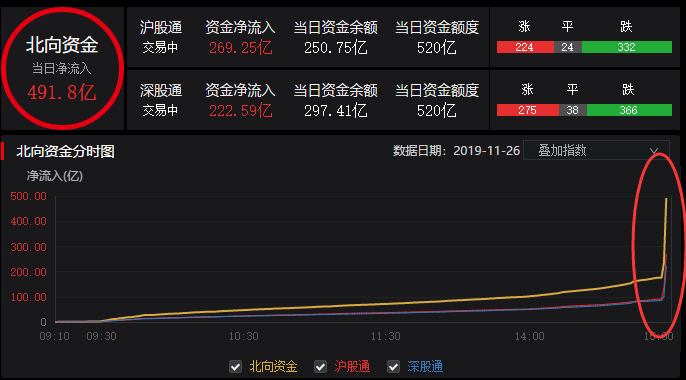The image size is (686, 380).
Task: Click the gray 38 flat segment in 深股通
Action: click(573, 110)
